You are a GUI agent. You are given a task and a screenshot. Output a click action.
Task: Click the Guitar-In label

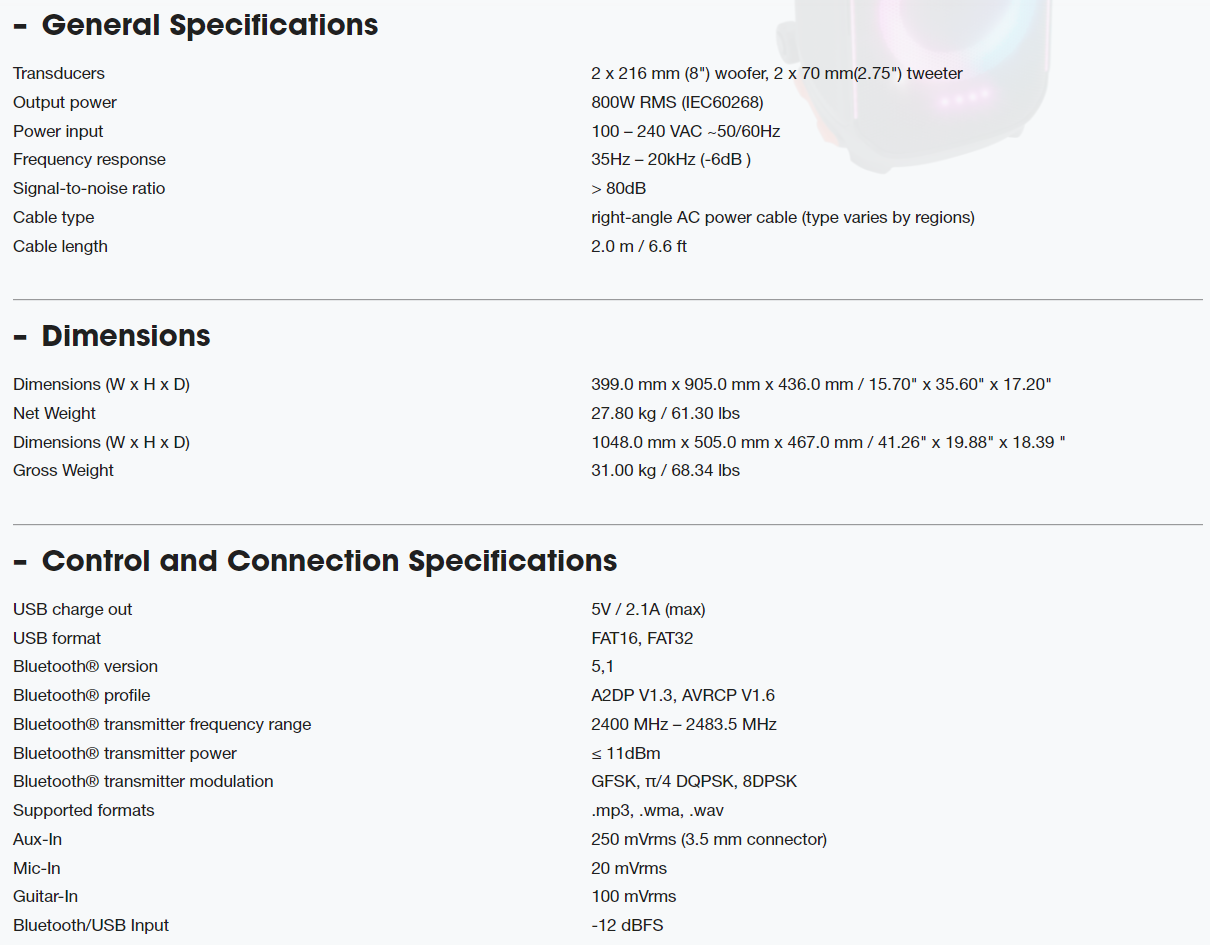[x=45, y=896]
